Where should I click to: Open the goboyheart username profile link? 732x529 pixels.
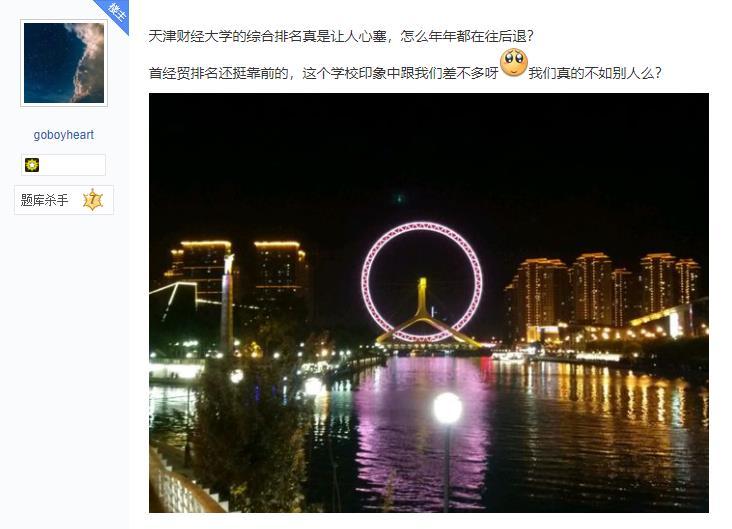pyautogui.click(x=63, y=135)
